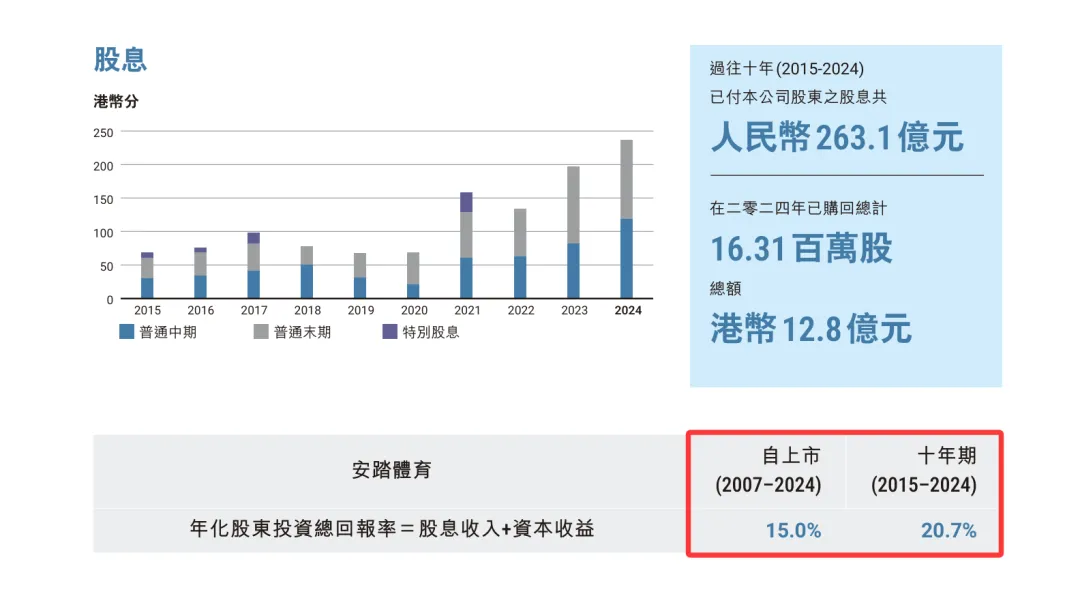This screenshot has height=594, width=1080.
Task: Click the bold x-axis label 2024
Action: tap(628, 311)
